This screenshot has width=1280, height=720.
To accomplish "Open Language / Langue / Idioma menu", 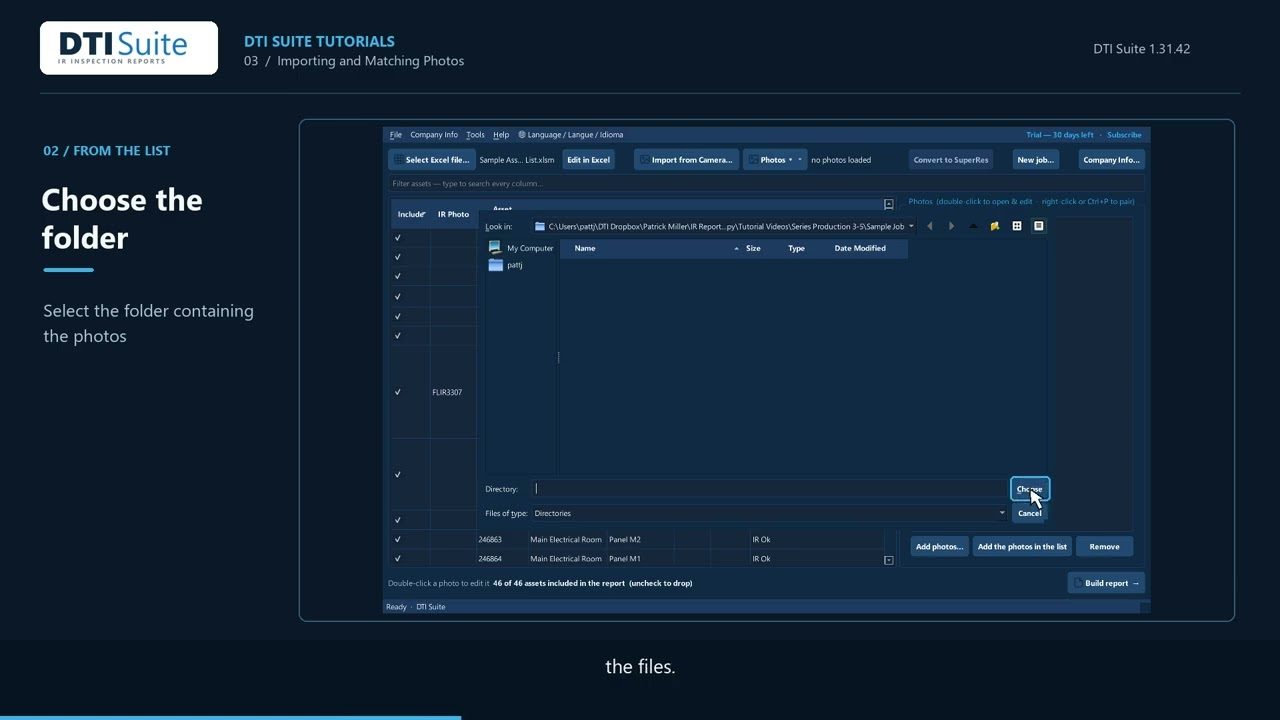I will pyautogui.click(x=571, y=135).
